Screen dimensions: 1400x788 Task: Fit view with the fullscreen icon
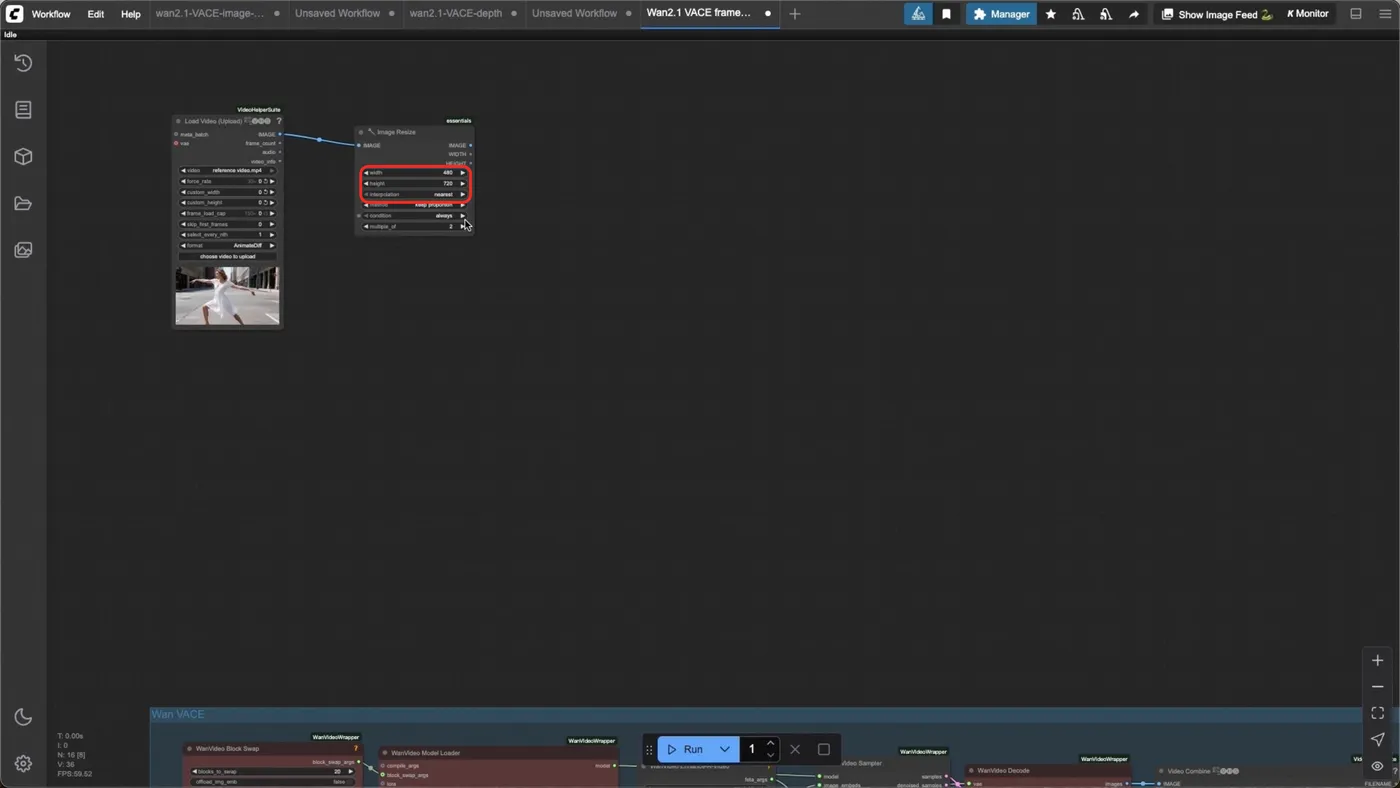click(1377, 713)
